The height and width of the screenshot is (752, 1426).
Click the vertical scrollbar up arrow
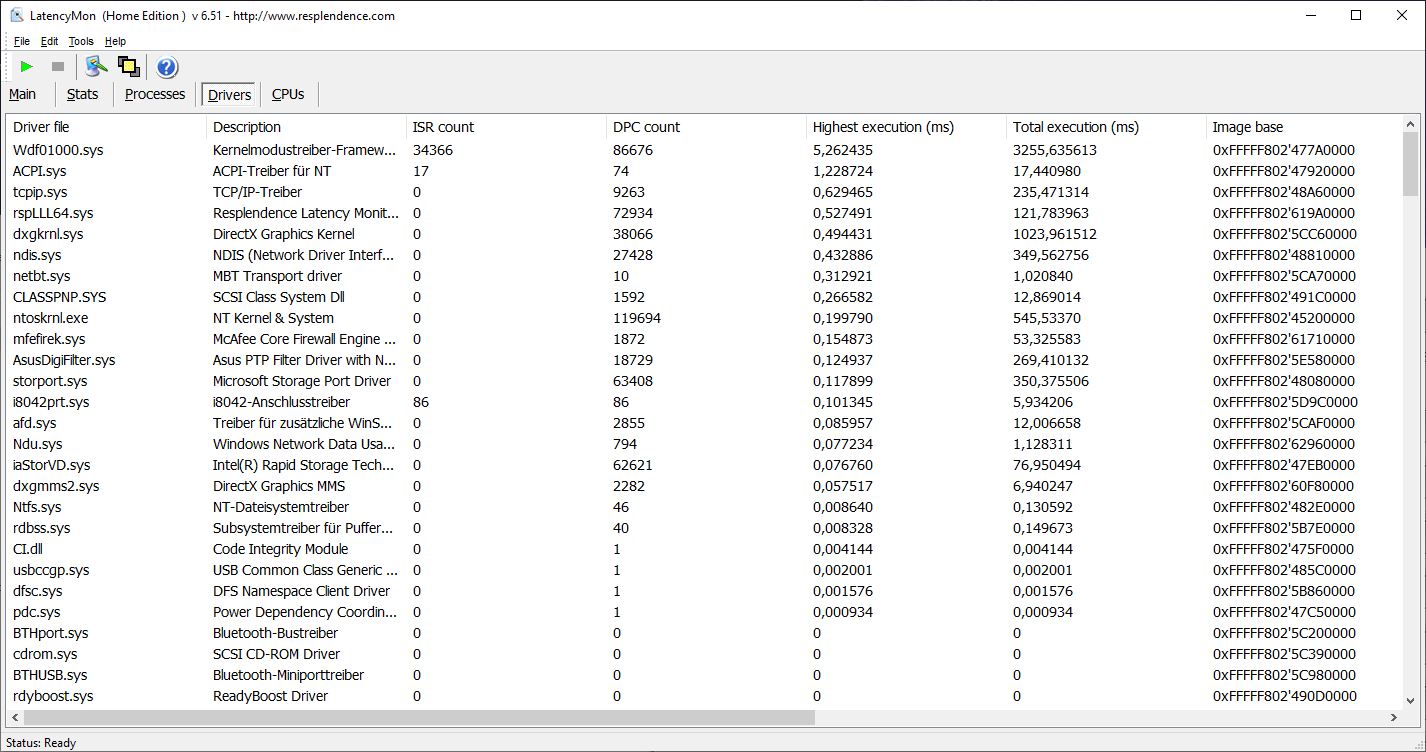1411,125
